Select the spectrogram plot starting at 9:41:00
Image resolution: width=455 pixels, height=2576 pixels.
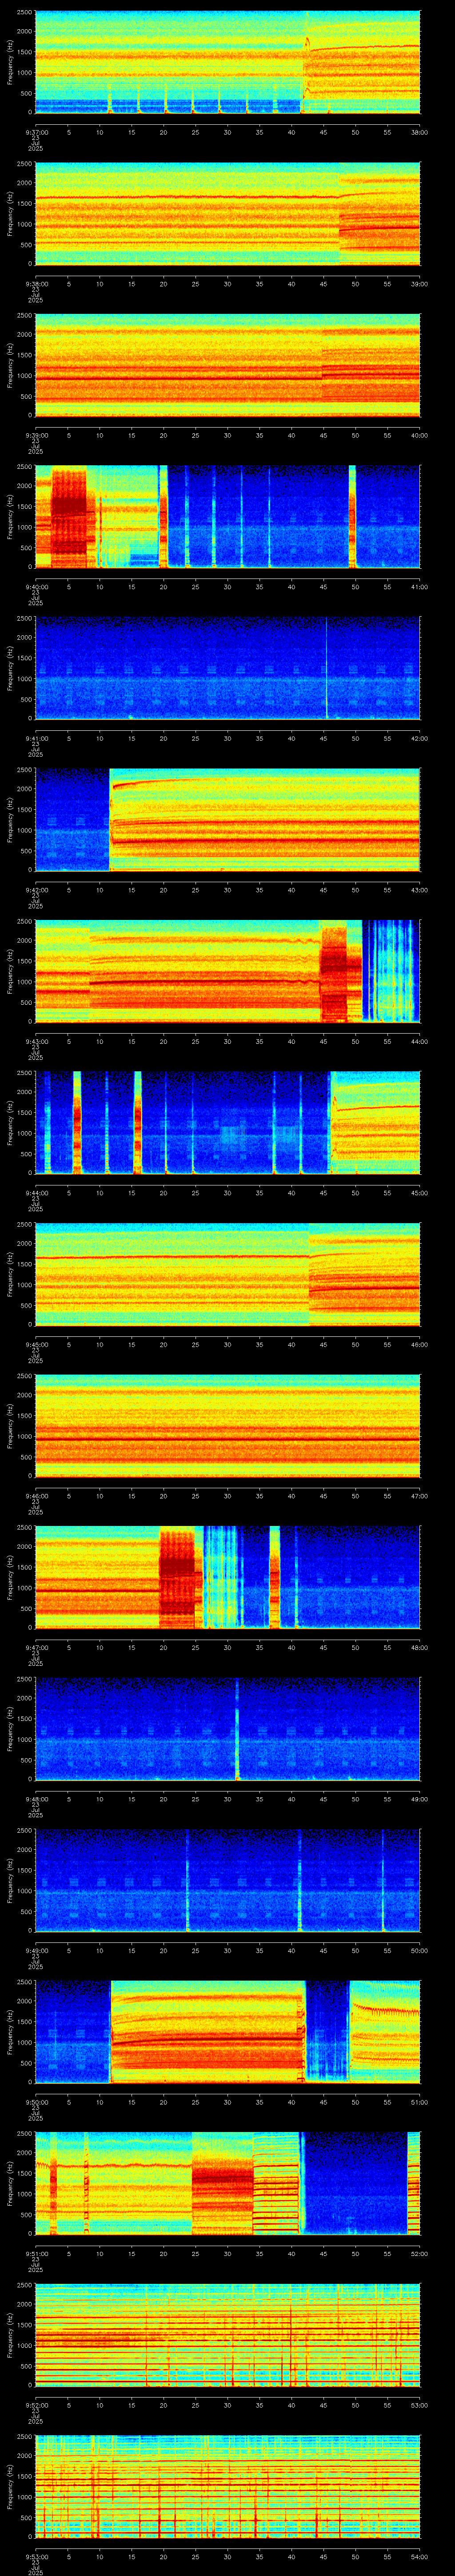227,668
